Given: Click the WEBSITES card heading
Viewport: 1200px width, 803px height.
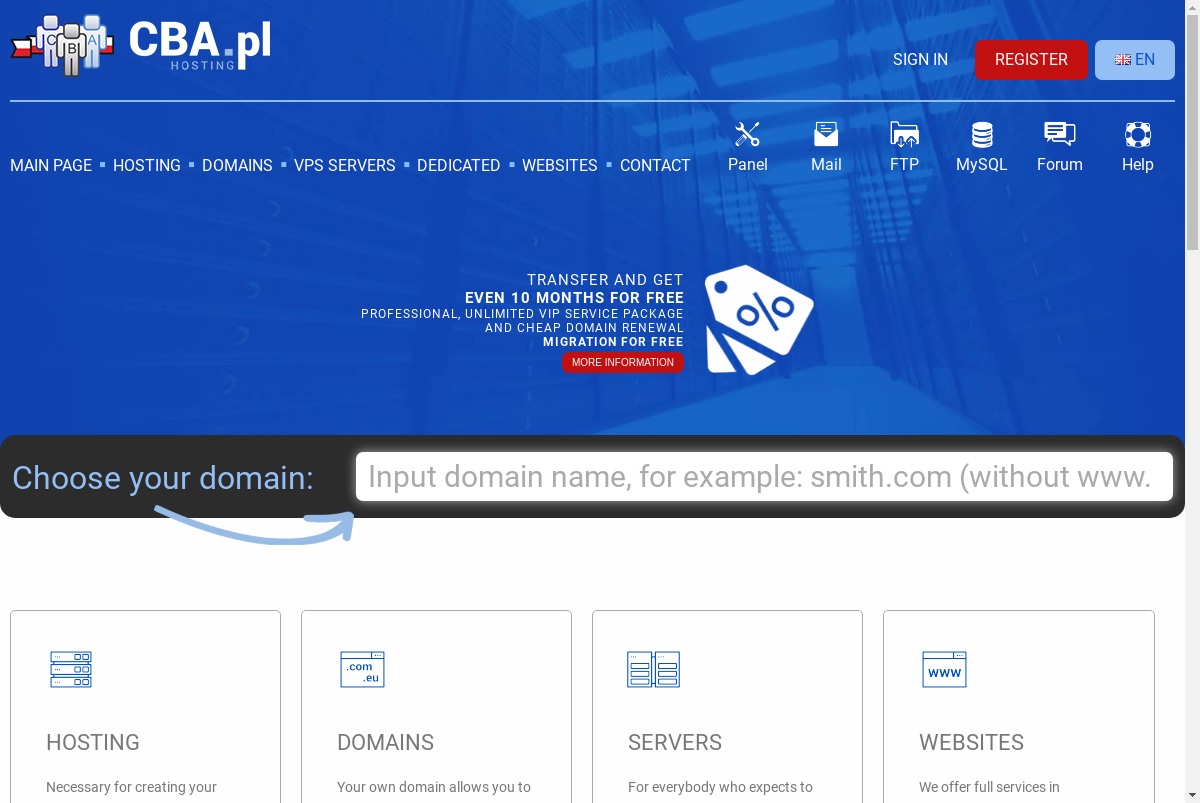Looking at the screenshot, I should 972,742.
